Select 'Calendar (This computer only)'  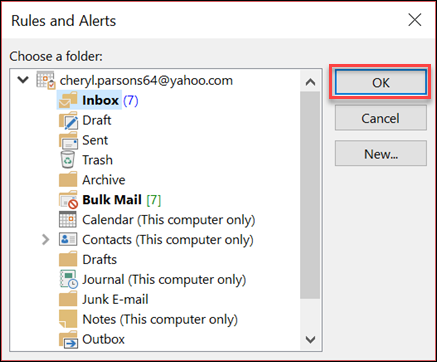coord(169,220)
